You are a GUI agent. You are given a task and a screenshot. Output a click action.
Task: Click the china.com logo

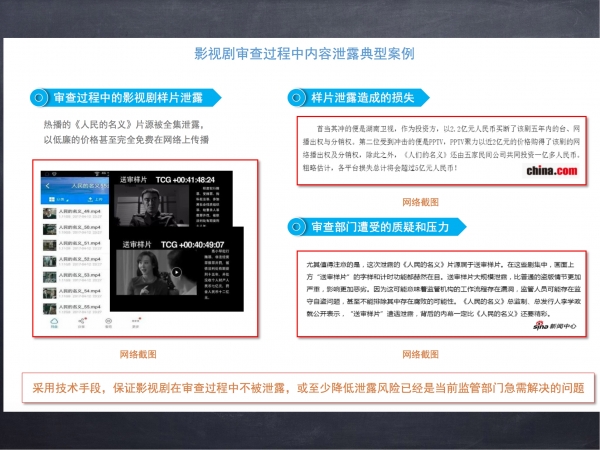551,171
